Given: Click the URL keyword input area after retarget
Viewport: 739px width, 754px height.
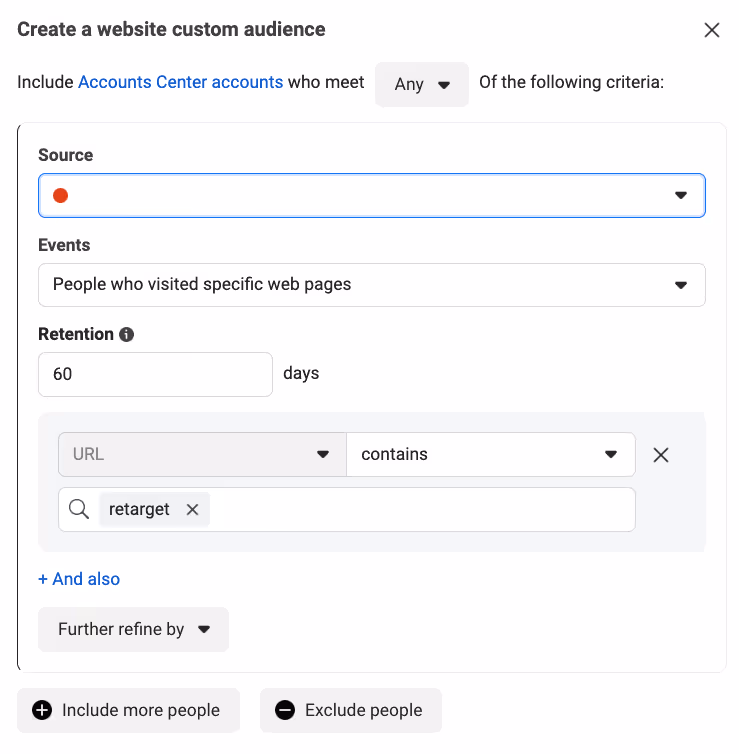Looking at the screenshot, I should pos(422,509).
